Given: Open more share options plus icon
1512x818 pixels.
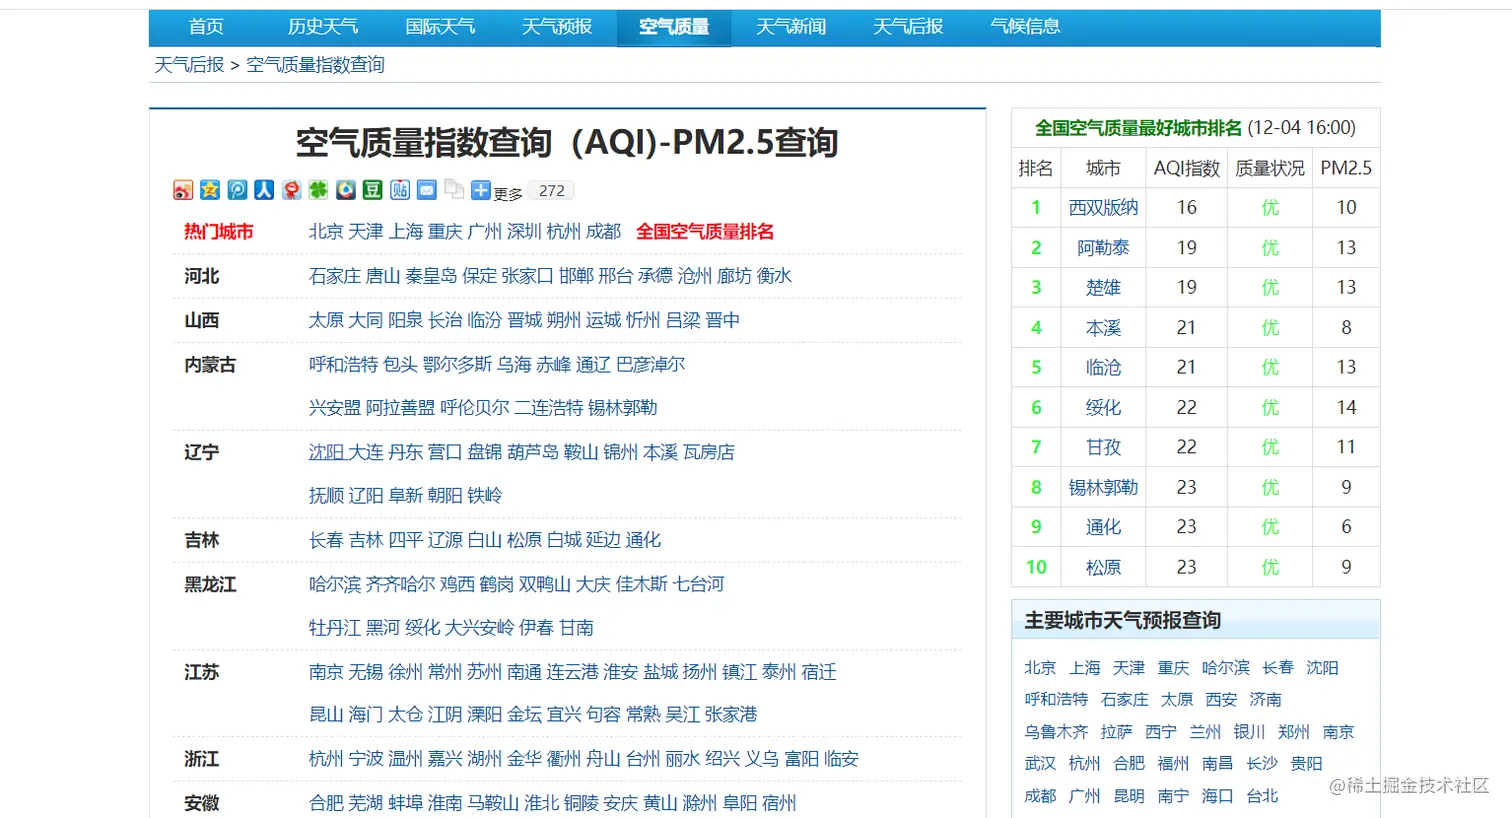Looking at the screenshot, I should pyautogui.click(x=481, y=190).
